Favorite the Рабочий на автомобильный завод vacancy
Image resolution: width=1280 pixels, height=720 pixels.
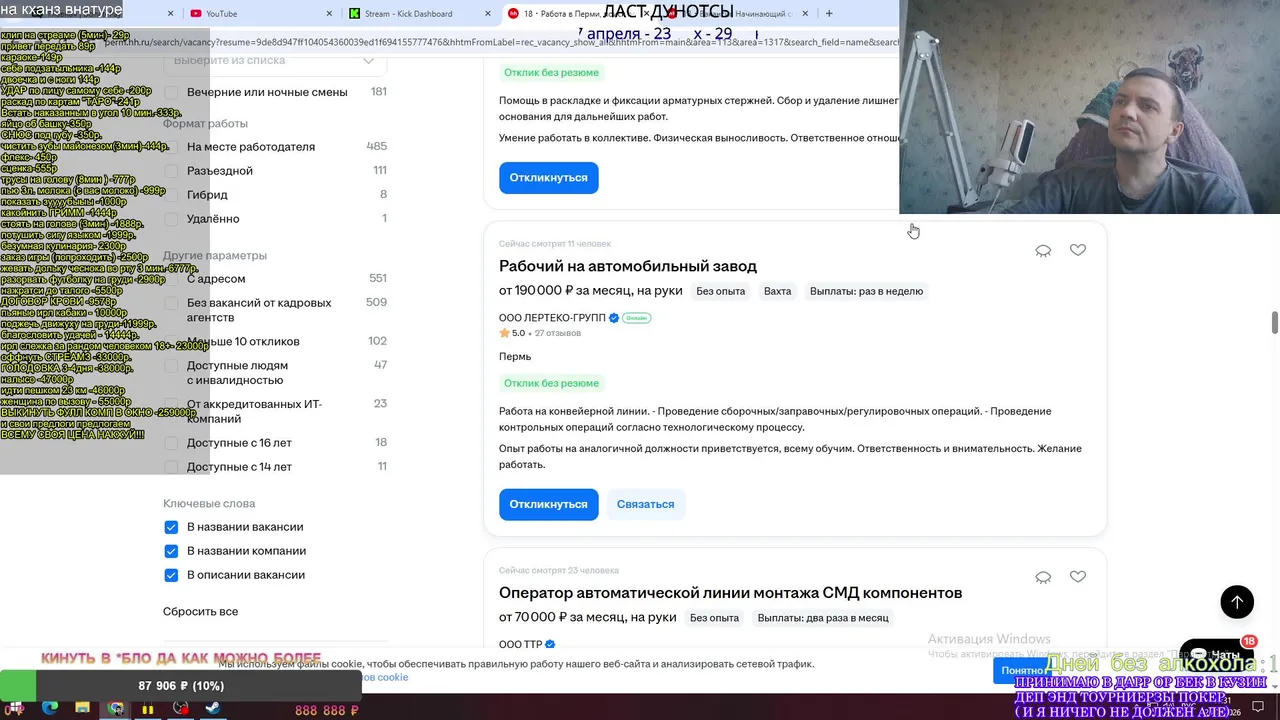click(x=1077, y=250)
